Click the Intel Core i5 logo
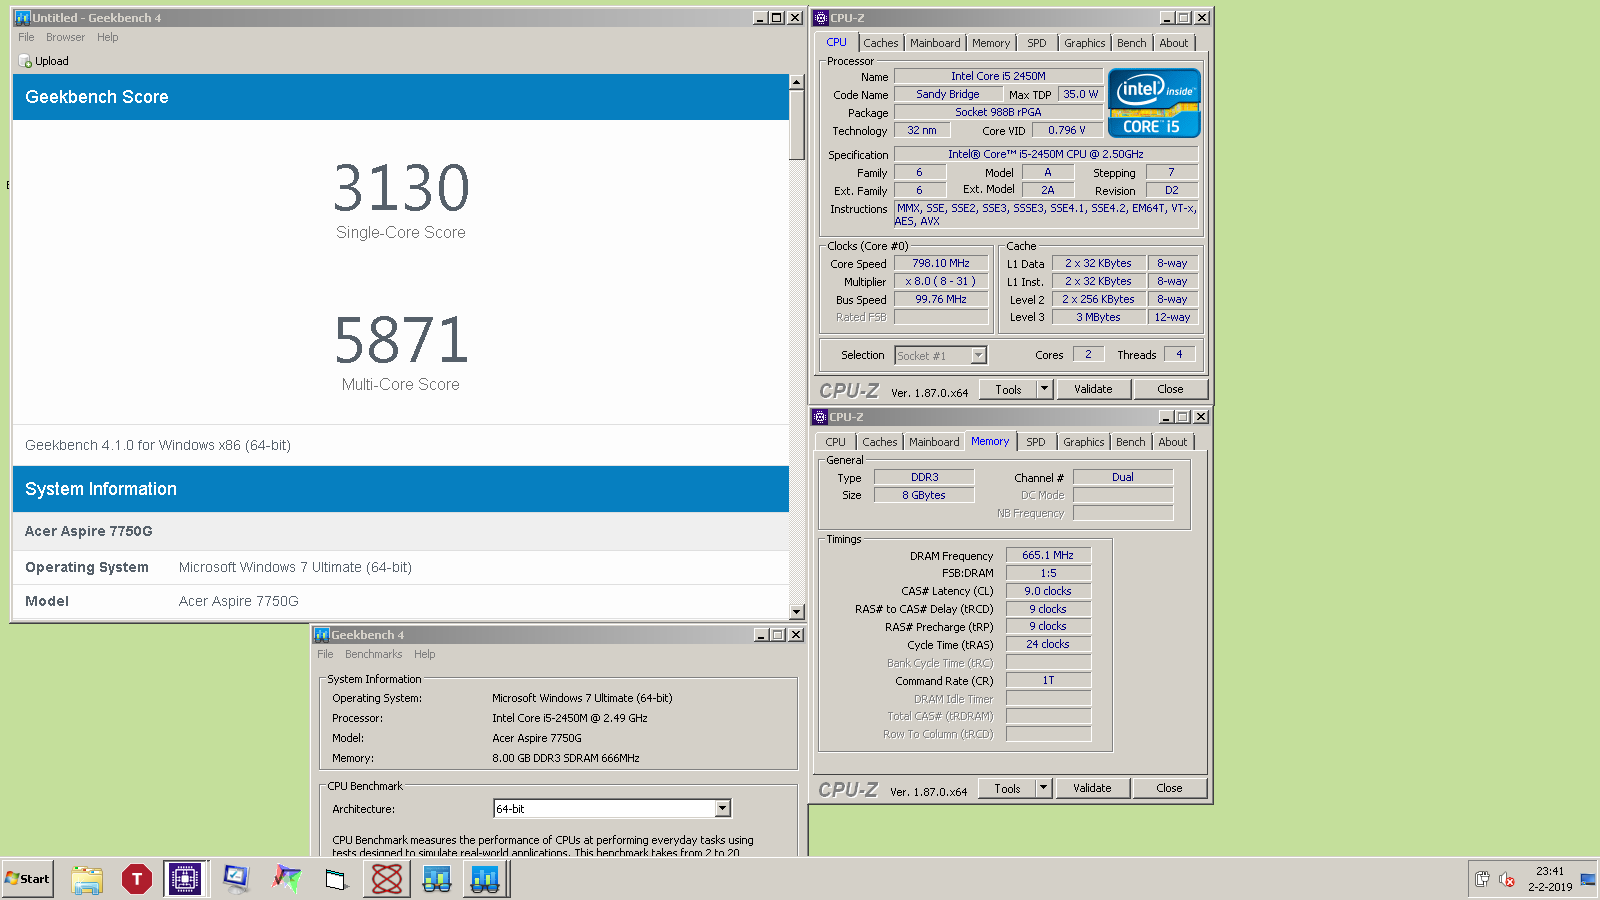Screen dimensions: 1600x900 pyautogui.click(x=1154, y=102)
